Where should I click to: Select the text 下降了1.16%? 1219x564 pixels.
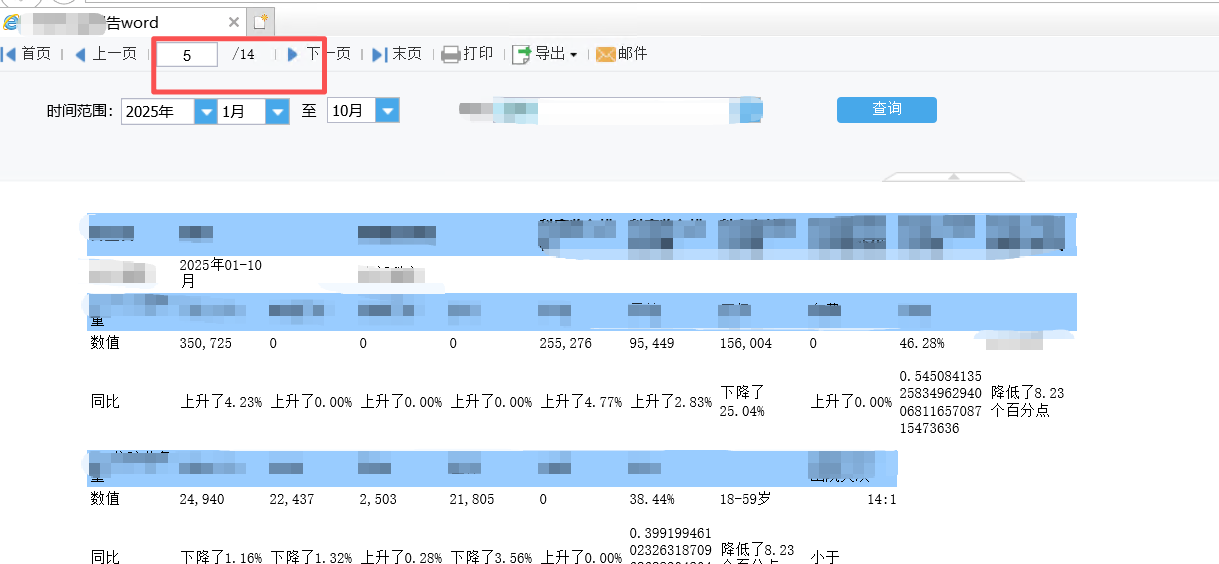point(221,557)
